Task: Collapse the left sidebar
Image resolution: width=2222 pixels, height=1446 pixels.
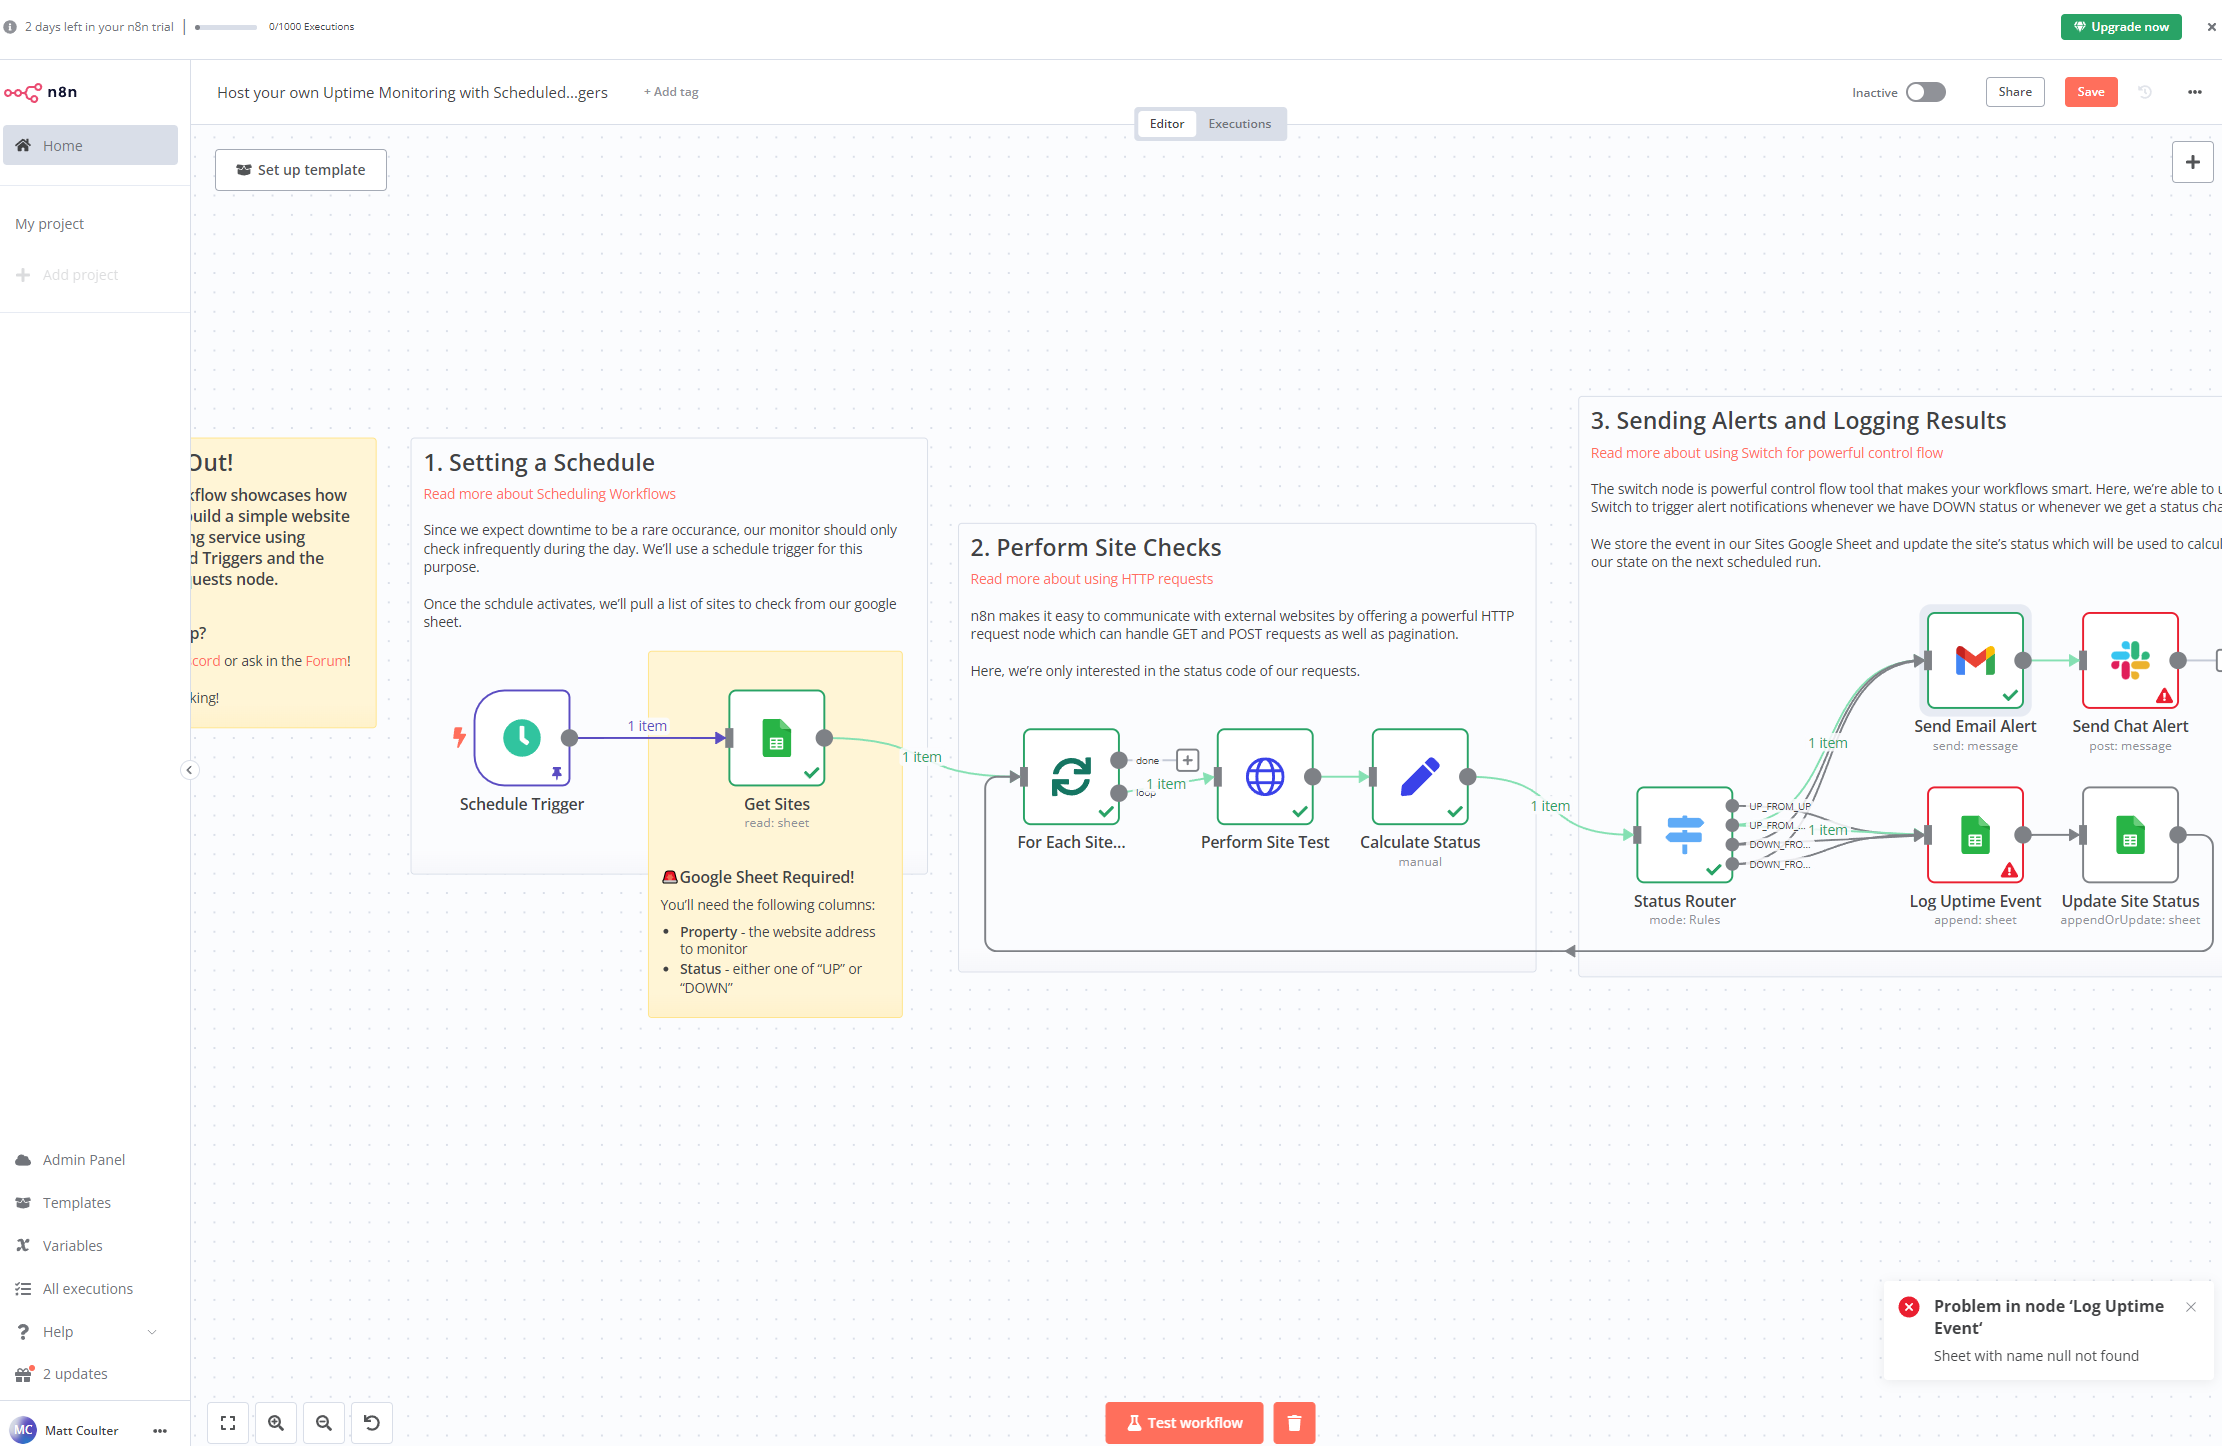Action: coord(189,770)
